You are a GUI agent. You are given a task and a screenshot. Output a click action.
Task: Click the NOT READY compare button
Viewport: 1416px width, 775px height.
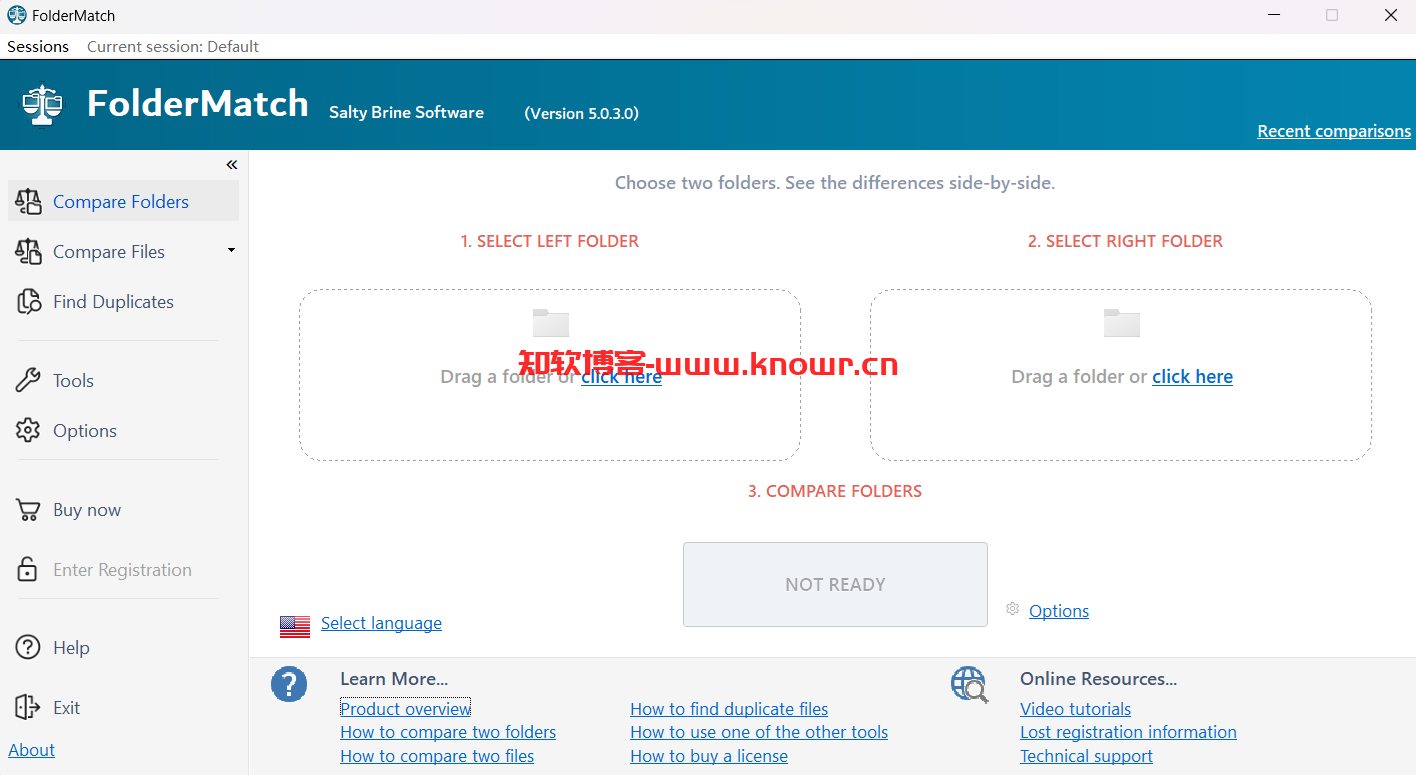click(835, 584)
